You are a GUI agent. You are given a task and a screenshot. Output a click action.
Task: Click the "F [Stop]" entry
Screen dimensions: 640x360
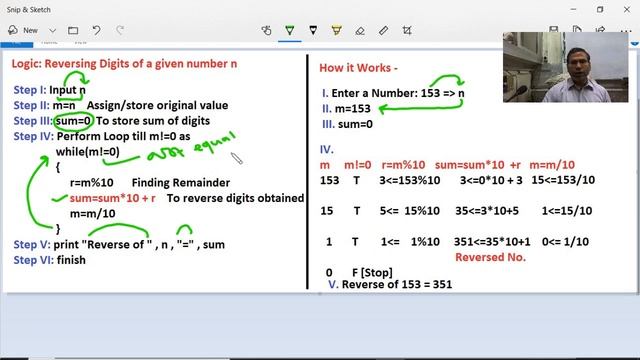pos(372,273)
